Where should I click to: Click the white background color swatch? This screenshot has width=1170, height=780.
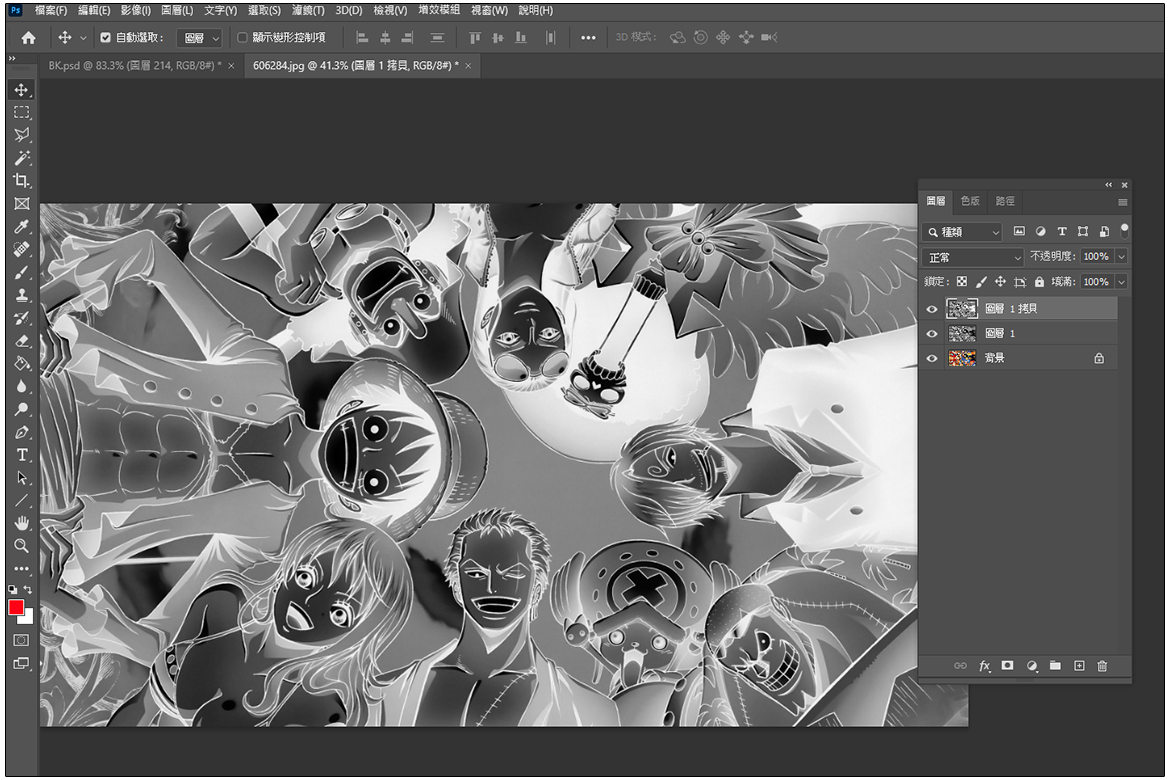coord(28,618)
